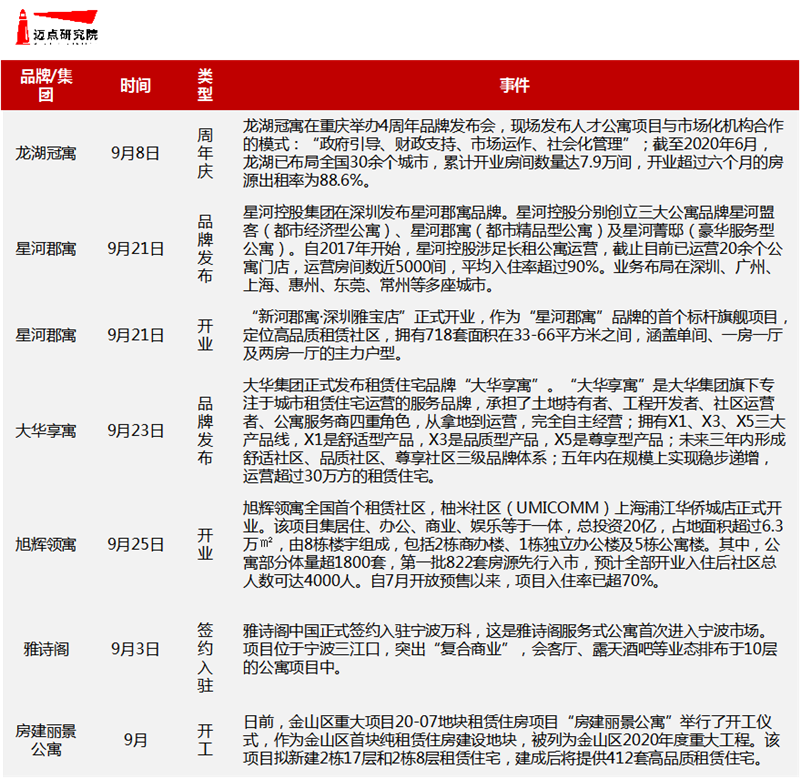Select the 龙湖冠寓 brand cell
The height and width of the screenshot is (778, 800).
(x=45, y=153)
